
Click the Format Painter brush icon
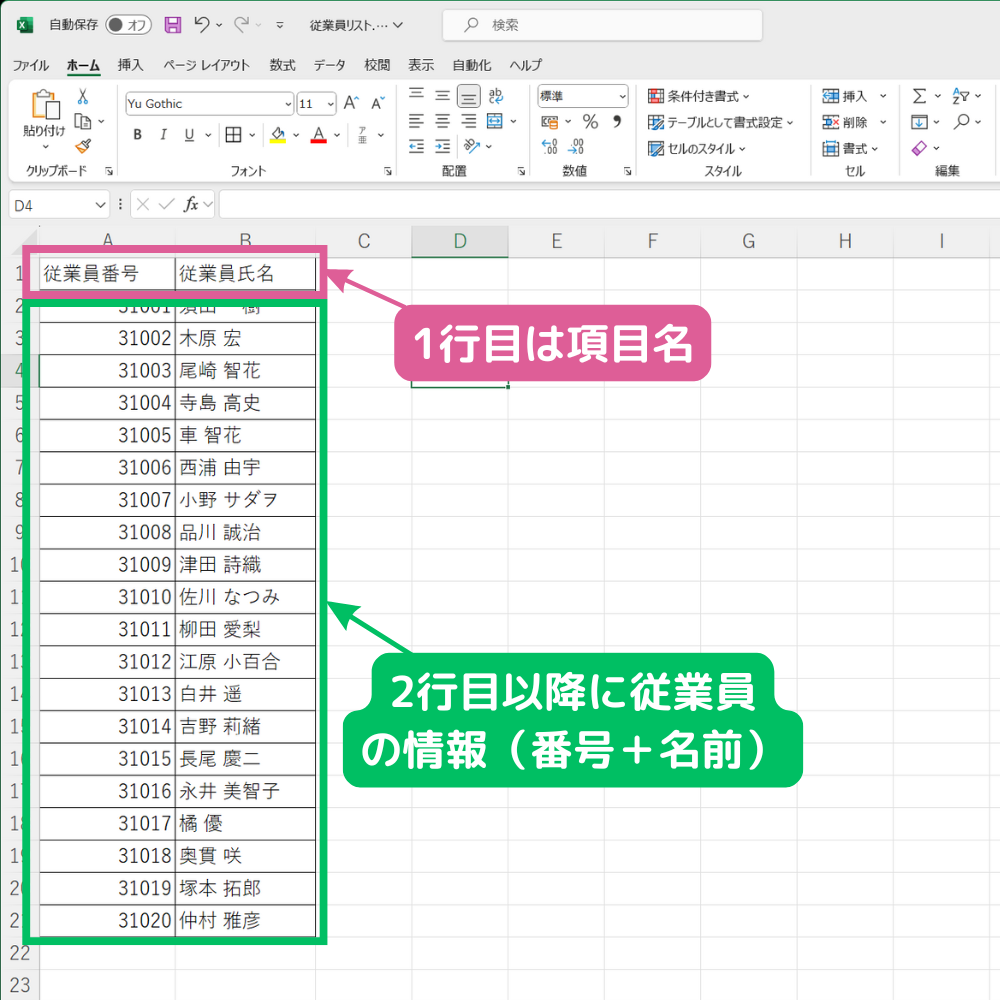coord(83,146)
